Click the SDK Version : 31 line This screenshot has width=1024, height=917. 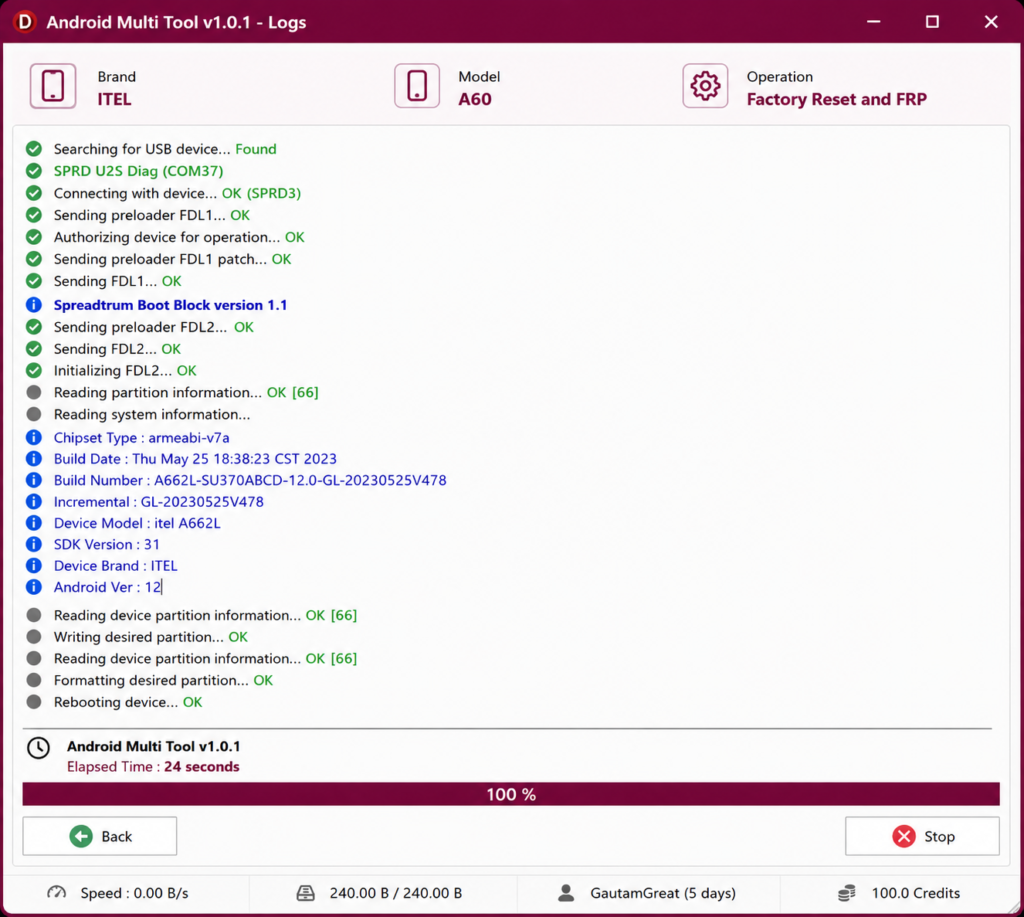click(106, 545)
